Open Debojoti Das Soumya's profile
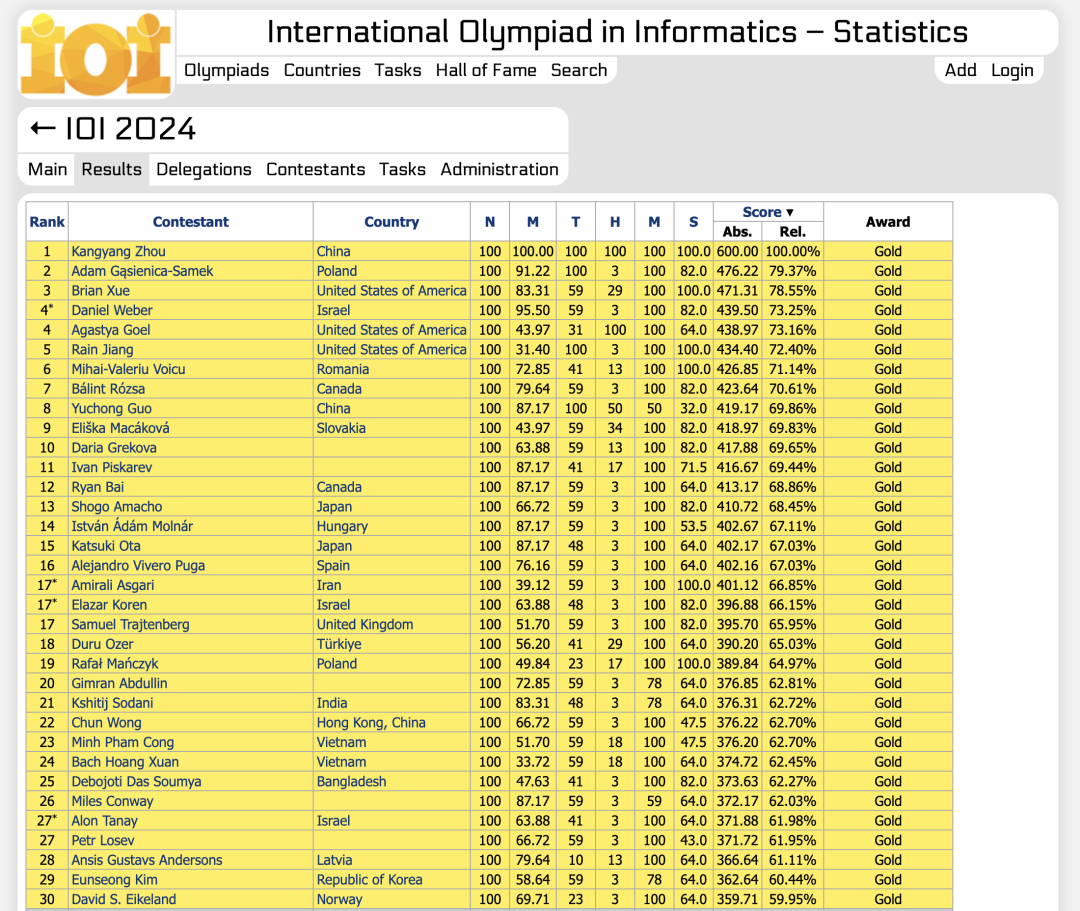 (136, 782)
